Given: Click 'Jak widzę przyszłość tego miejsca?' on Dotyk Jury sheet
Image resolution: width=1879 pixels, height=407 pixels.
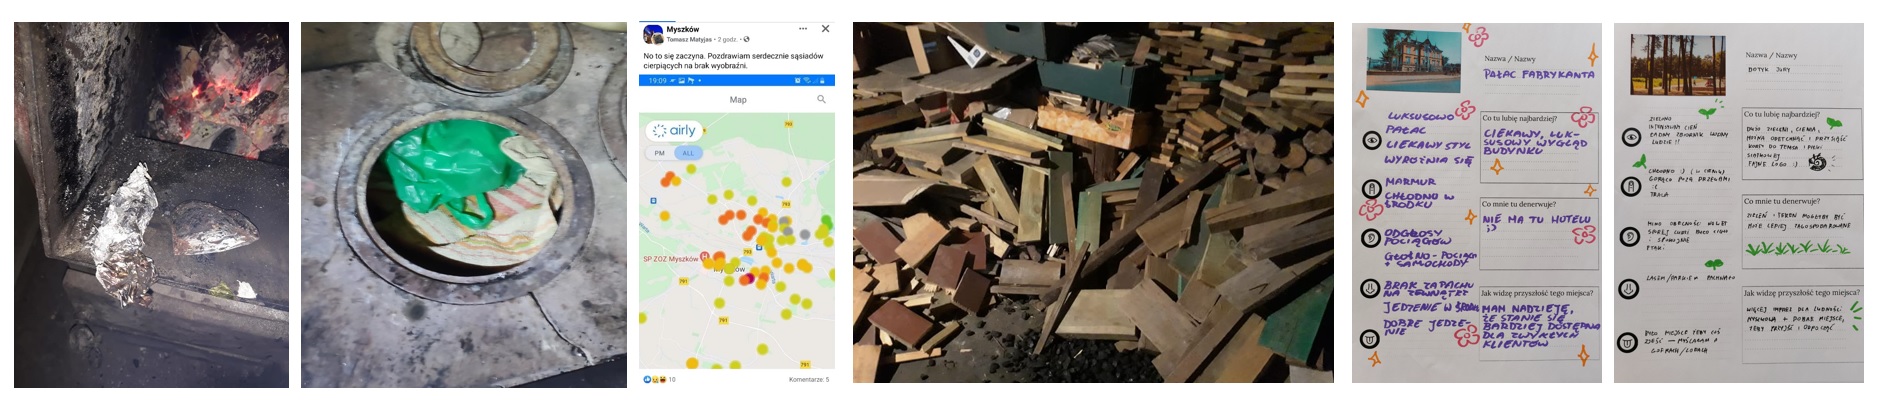Looking at the screenshot, I should [x=1802, y=293].
